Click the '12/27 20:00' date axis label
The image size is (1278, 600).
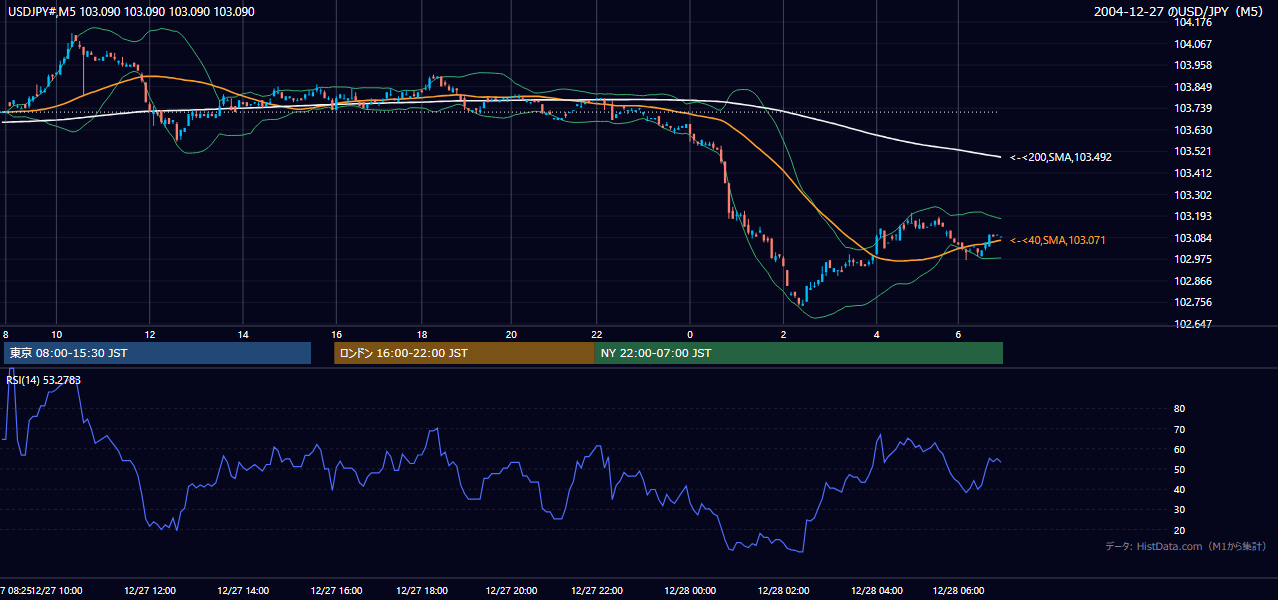[x=511, y=591]
